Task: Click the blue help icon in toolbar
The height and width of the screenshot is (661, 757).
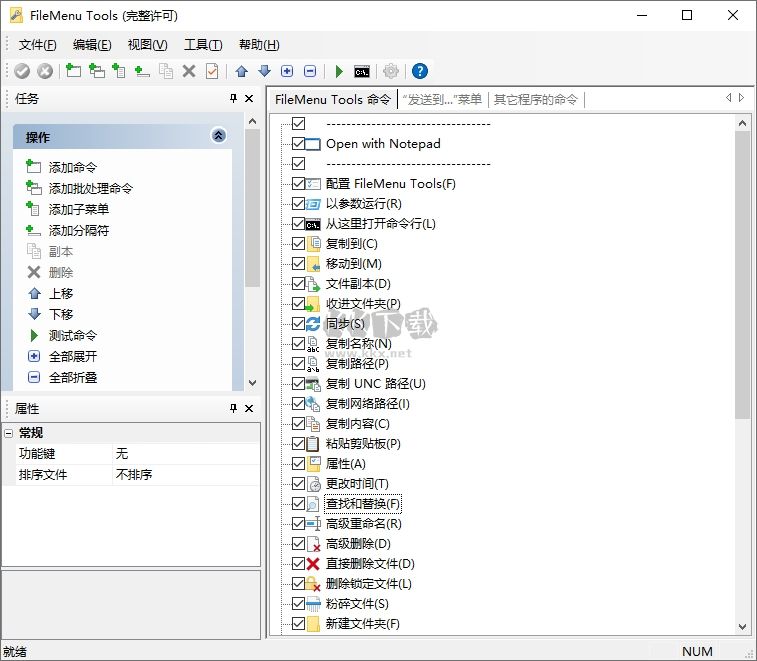Action: pyautogui.click(x=420, y=71)
